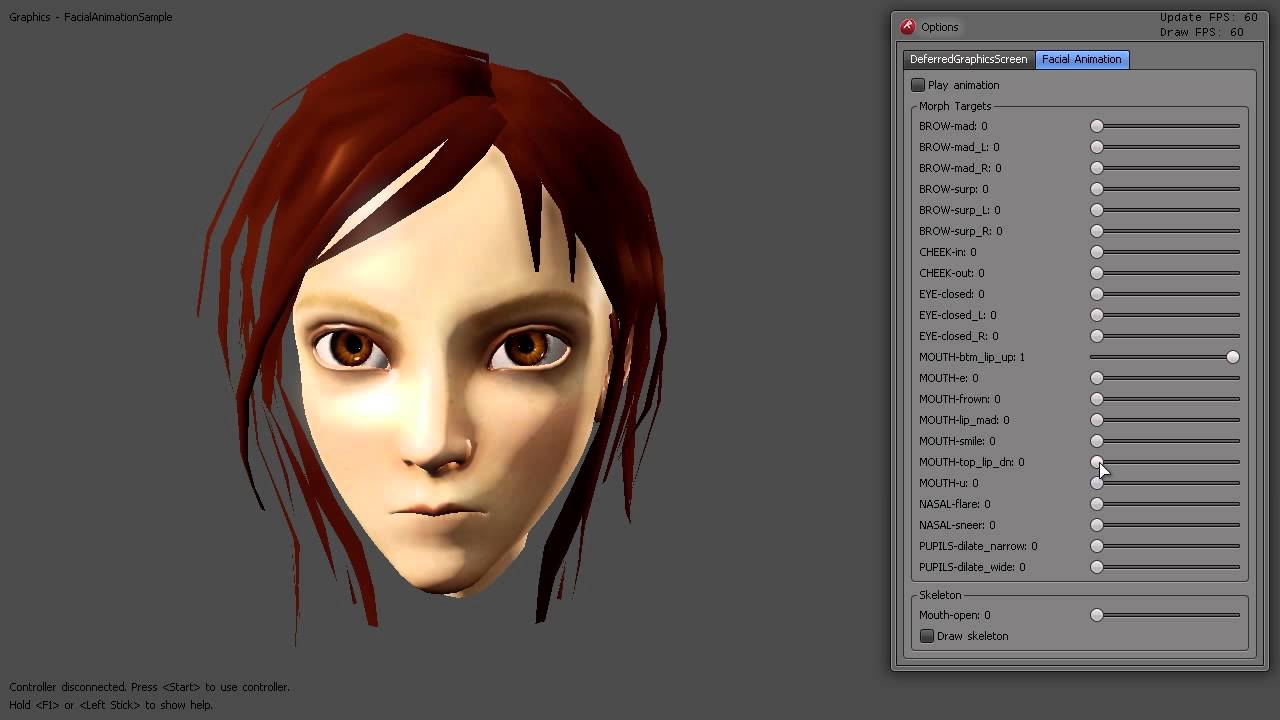1280x720 pixels.
Task: Click the 'Update FPS: 60' readout
Action: coord(1209,17)
